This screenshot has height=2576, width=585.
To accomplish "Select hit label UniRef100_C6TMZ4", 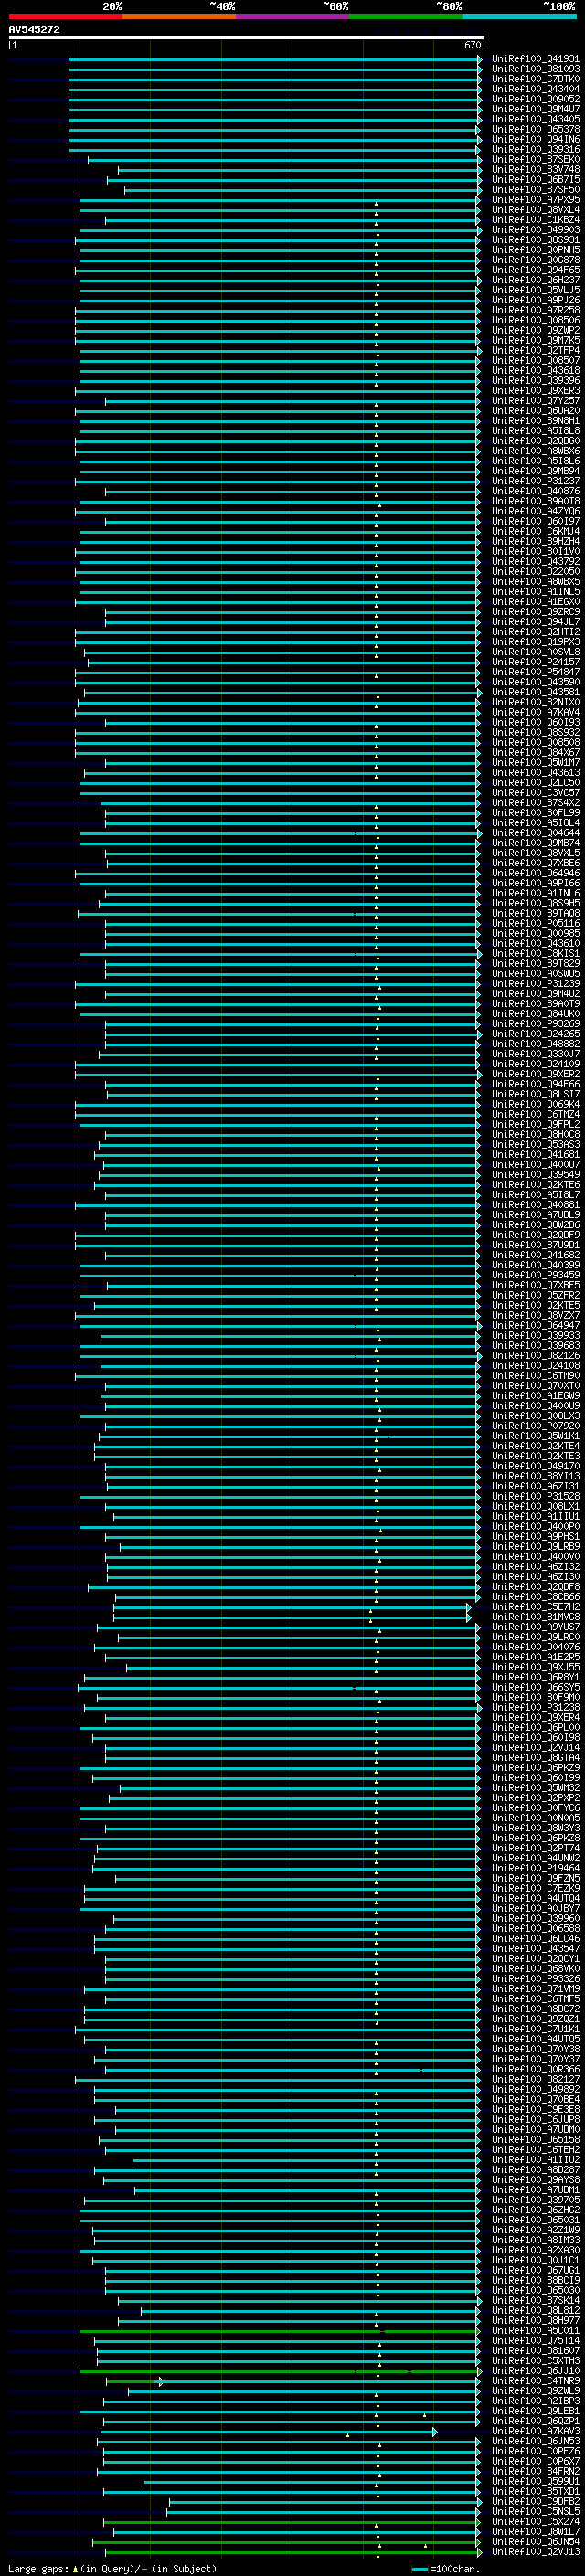I will (535, 1114).
